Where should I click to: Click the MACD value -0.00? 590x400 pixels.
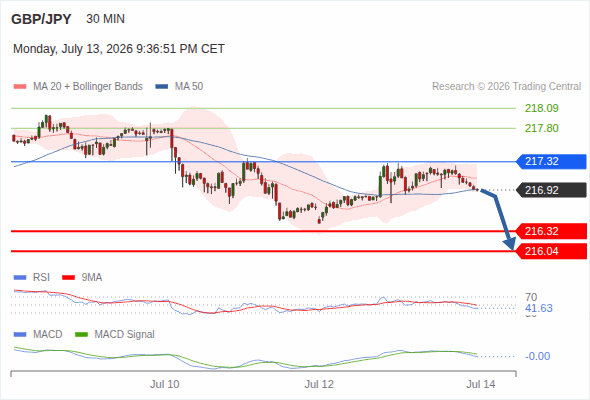537,356
